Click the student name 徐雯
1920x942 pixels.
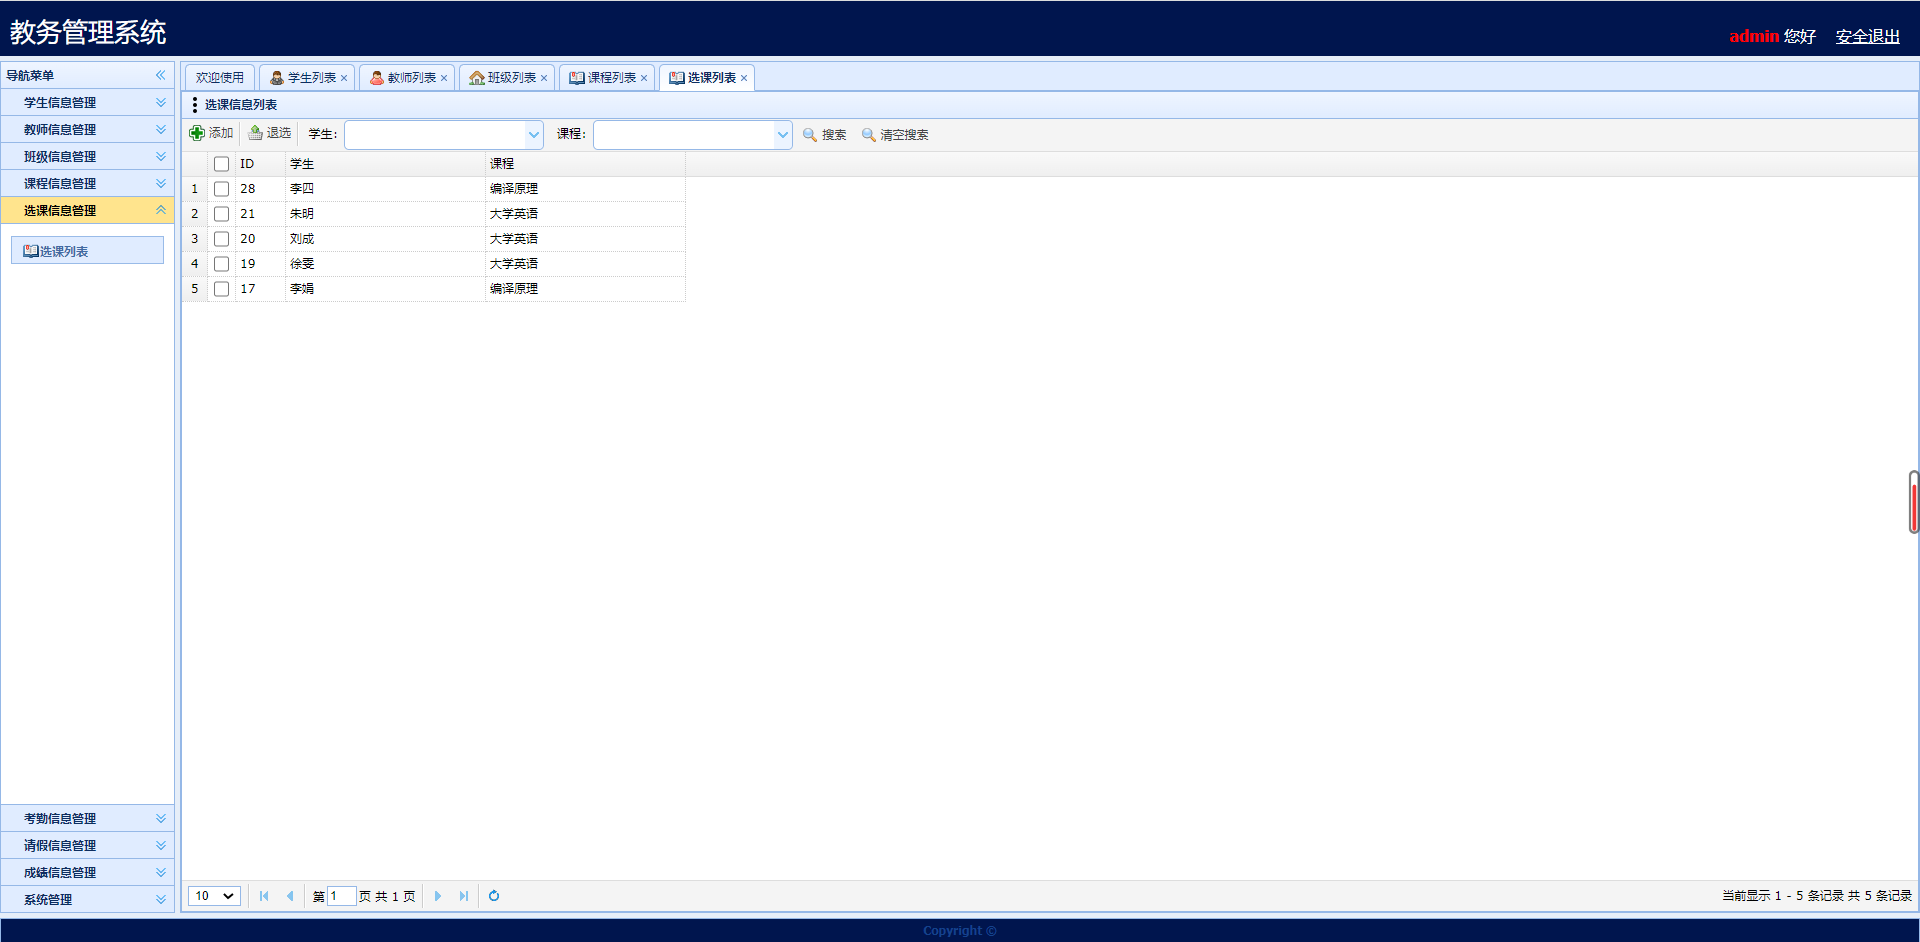pos(302,264)
